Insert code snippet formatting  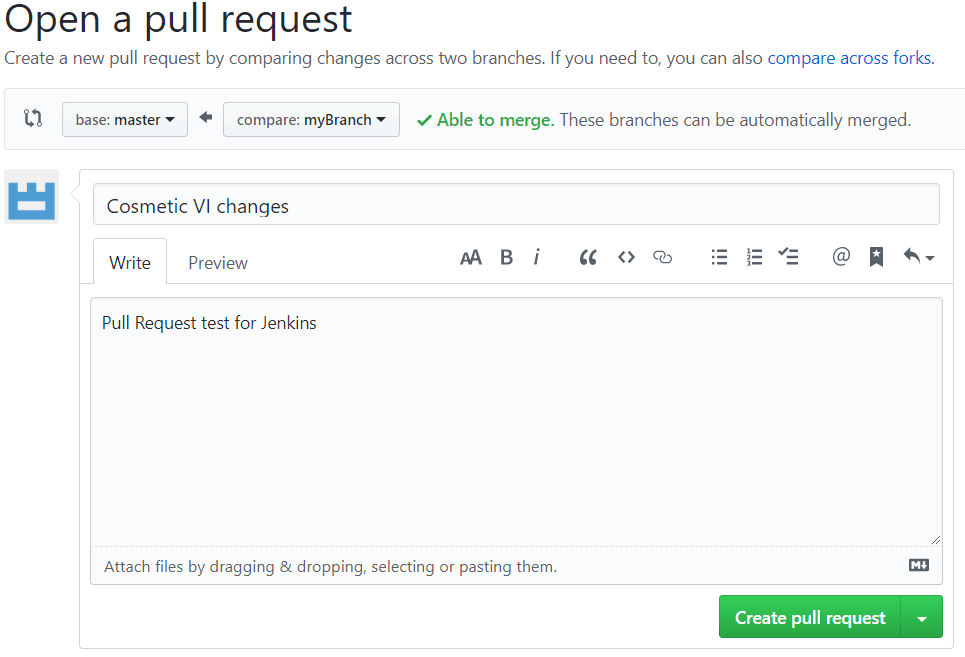point(626,258)
